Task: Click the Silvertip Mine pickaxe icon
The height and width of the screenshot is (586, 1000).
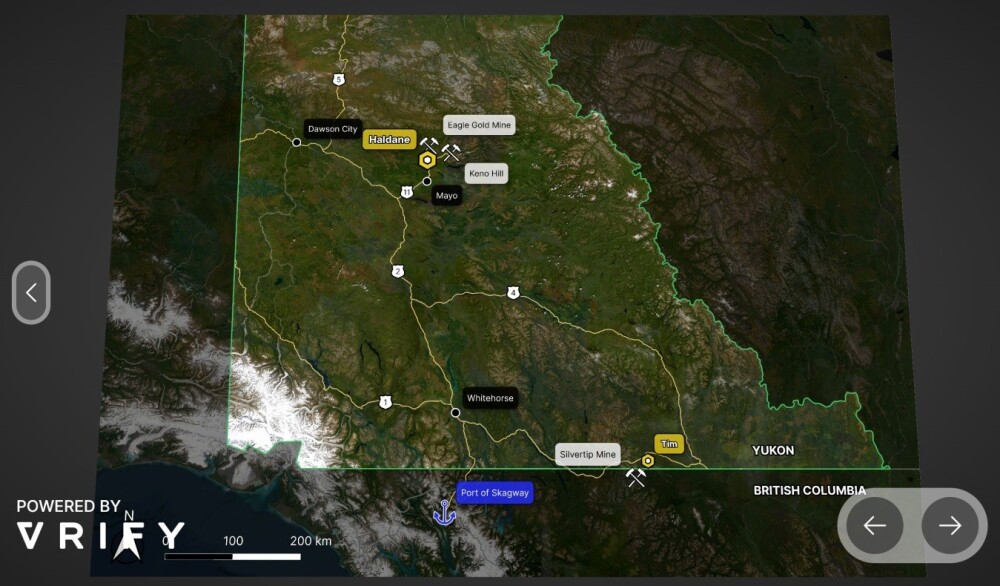Action: [635, 477]
